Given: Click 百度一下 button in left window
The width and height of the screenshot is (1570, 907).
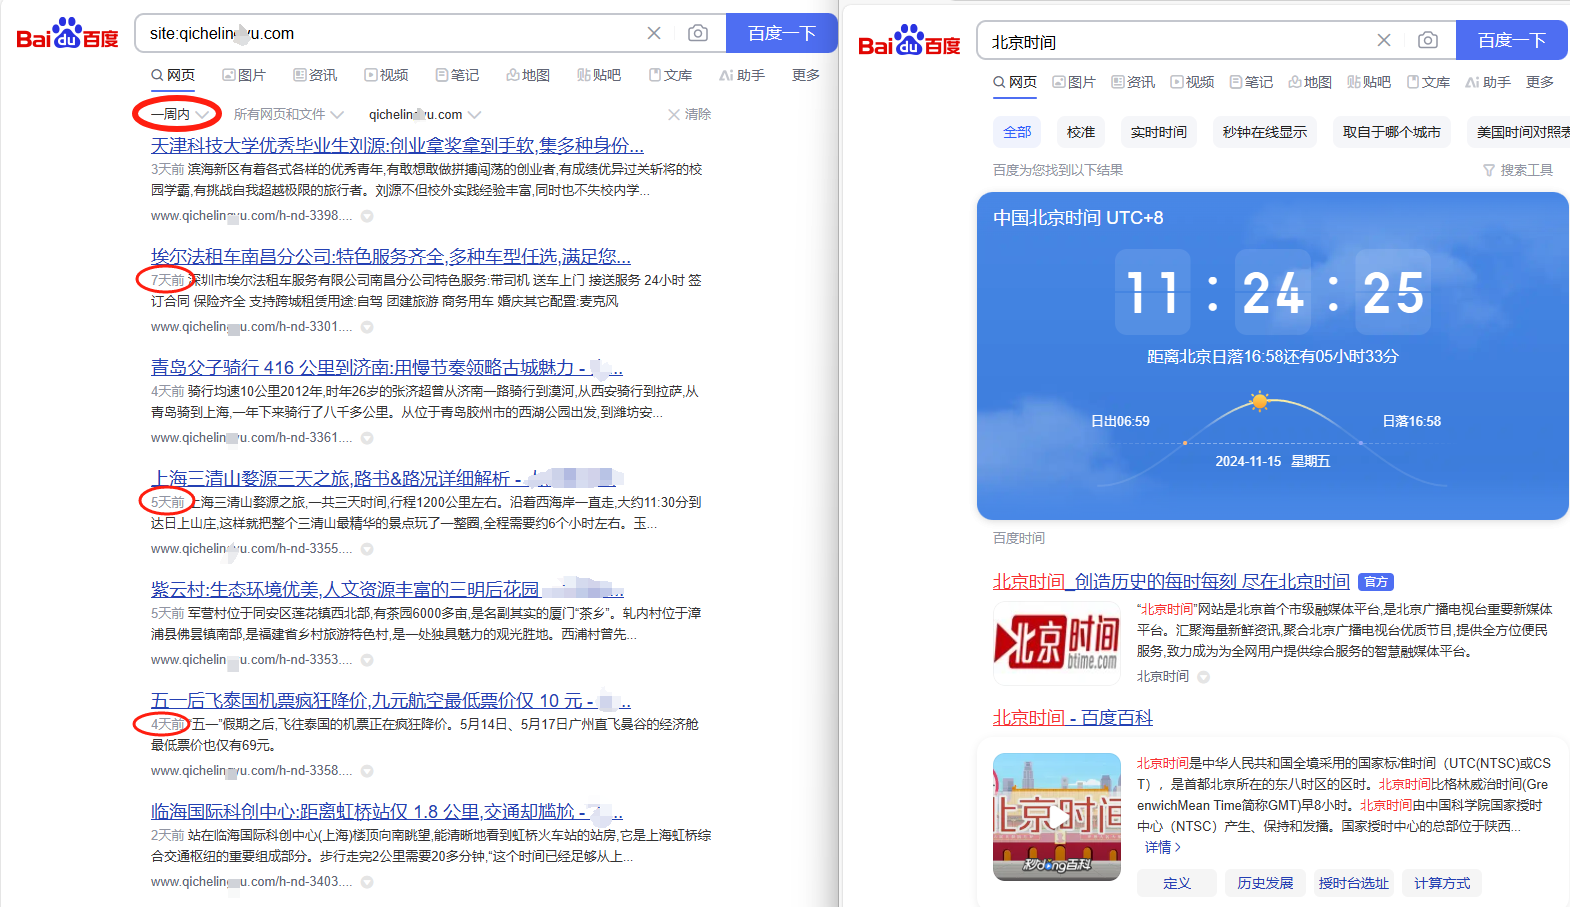Looking at the screenshot, I should point(782,33).
